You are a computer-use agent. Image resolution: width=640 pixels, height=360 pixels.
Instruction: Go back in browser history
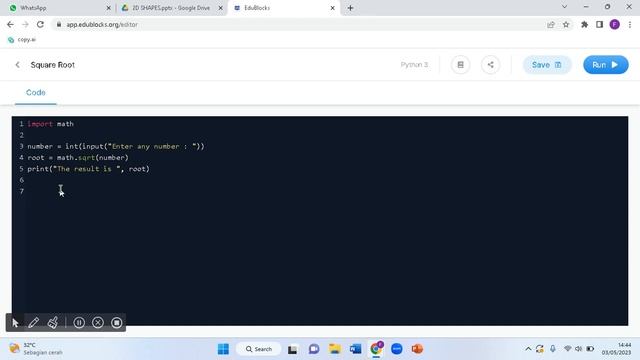10,24
